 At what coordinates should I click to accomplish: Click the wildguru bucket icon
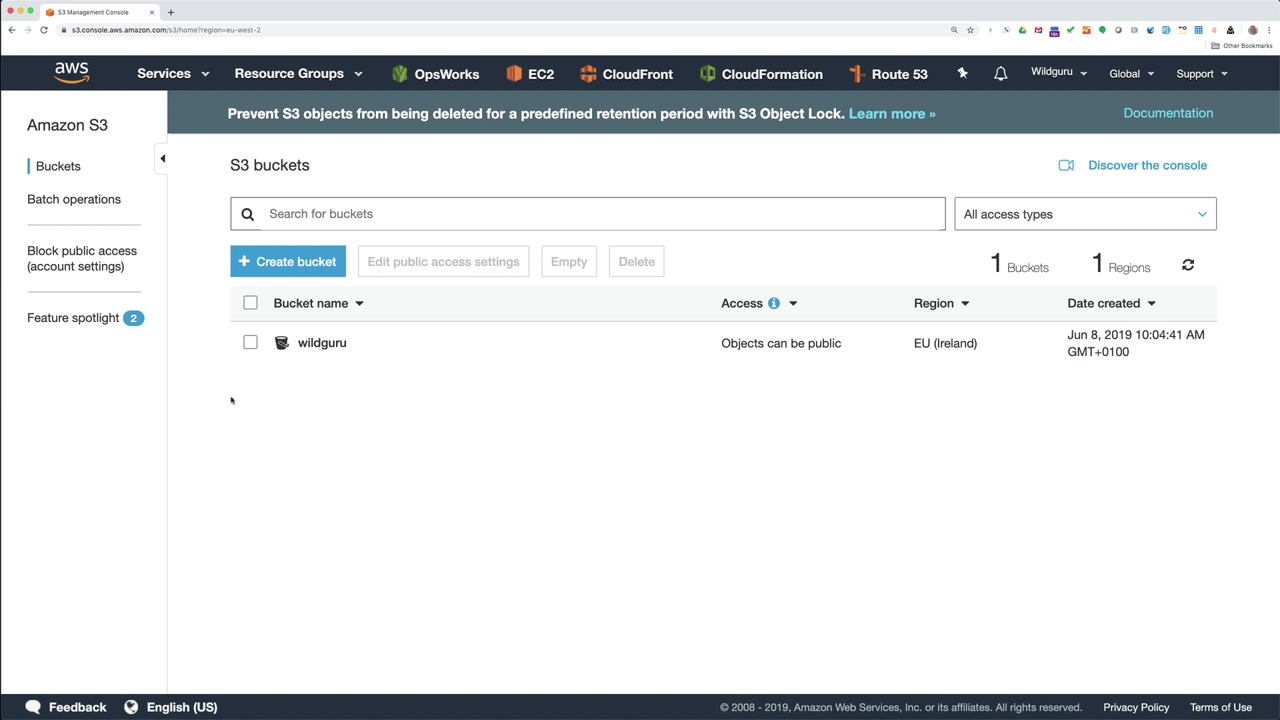click(x=282, y=343)
